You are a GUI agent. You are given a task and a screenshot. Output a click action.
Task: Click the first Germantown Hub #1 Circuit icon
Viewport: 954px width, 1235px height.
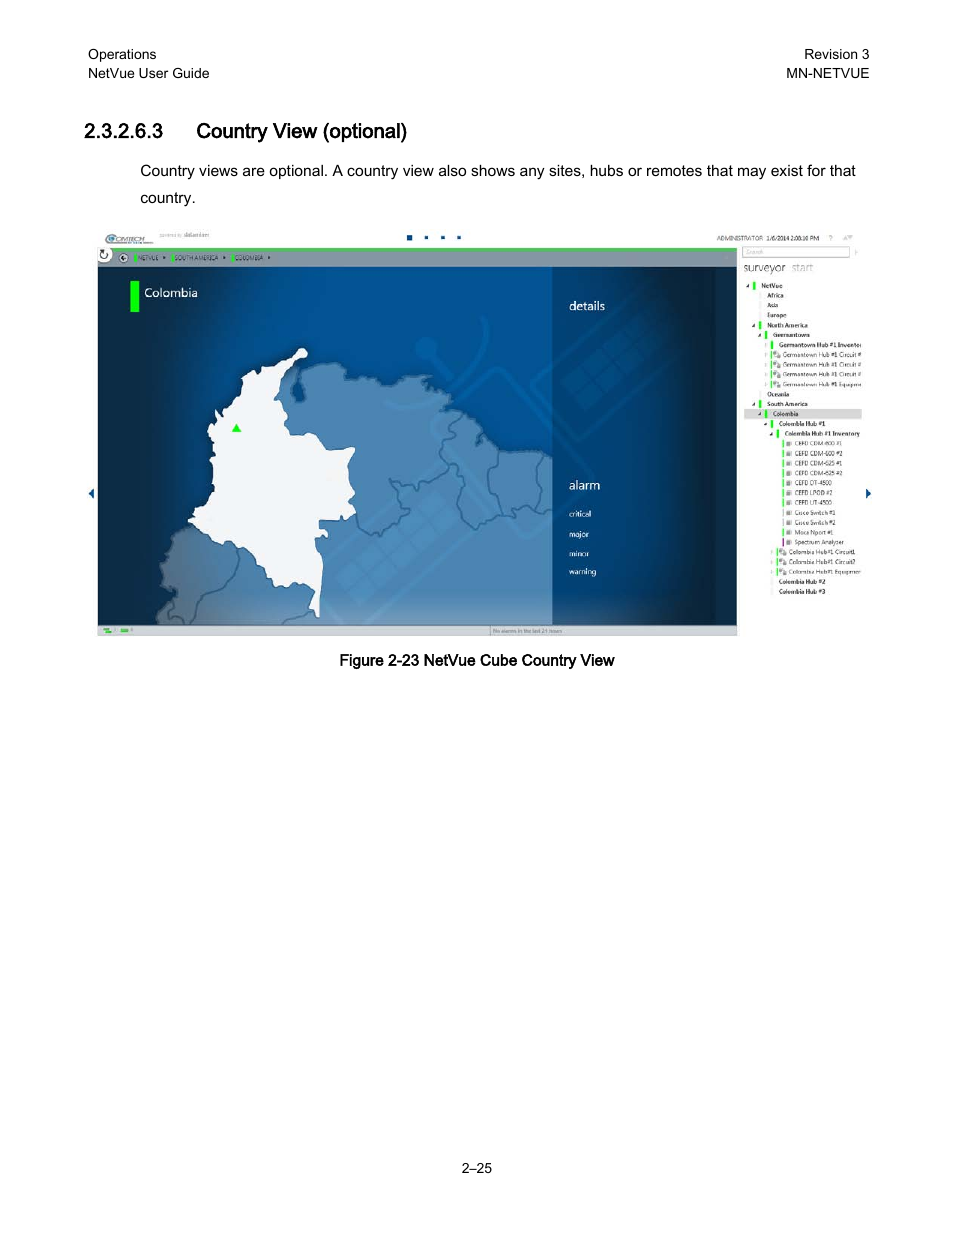coord(776,355)
